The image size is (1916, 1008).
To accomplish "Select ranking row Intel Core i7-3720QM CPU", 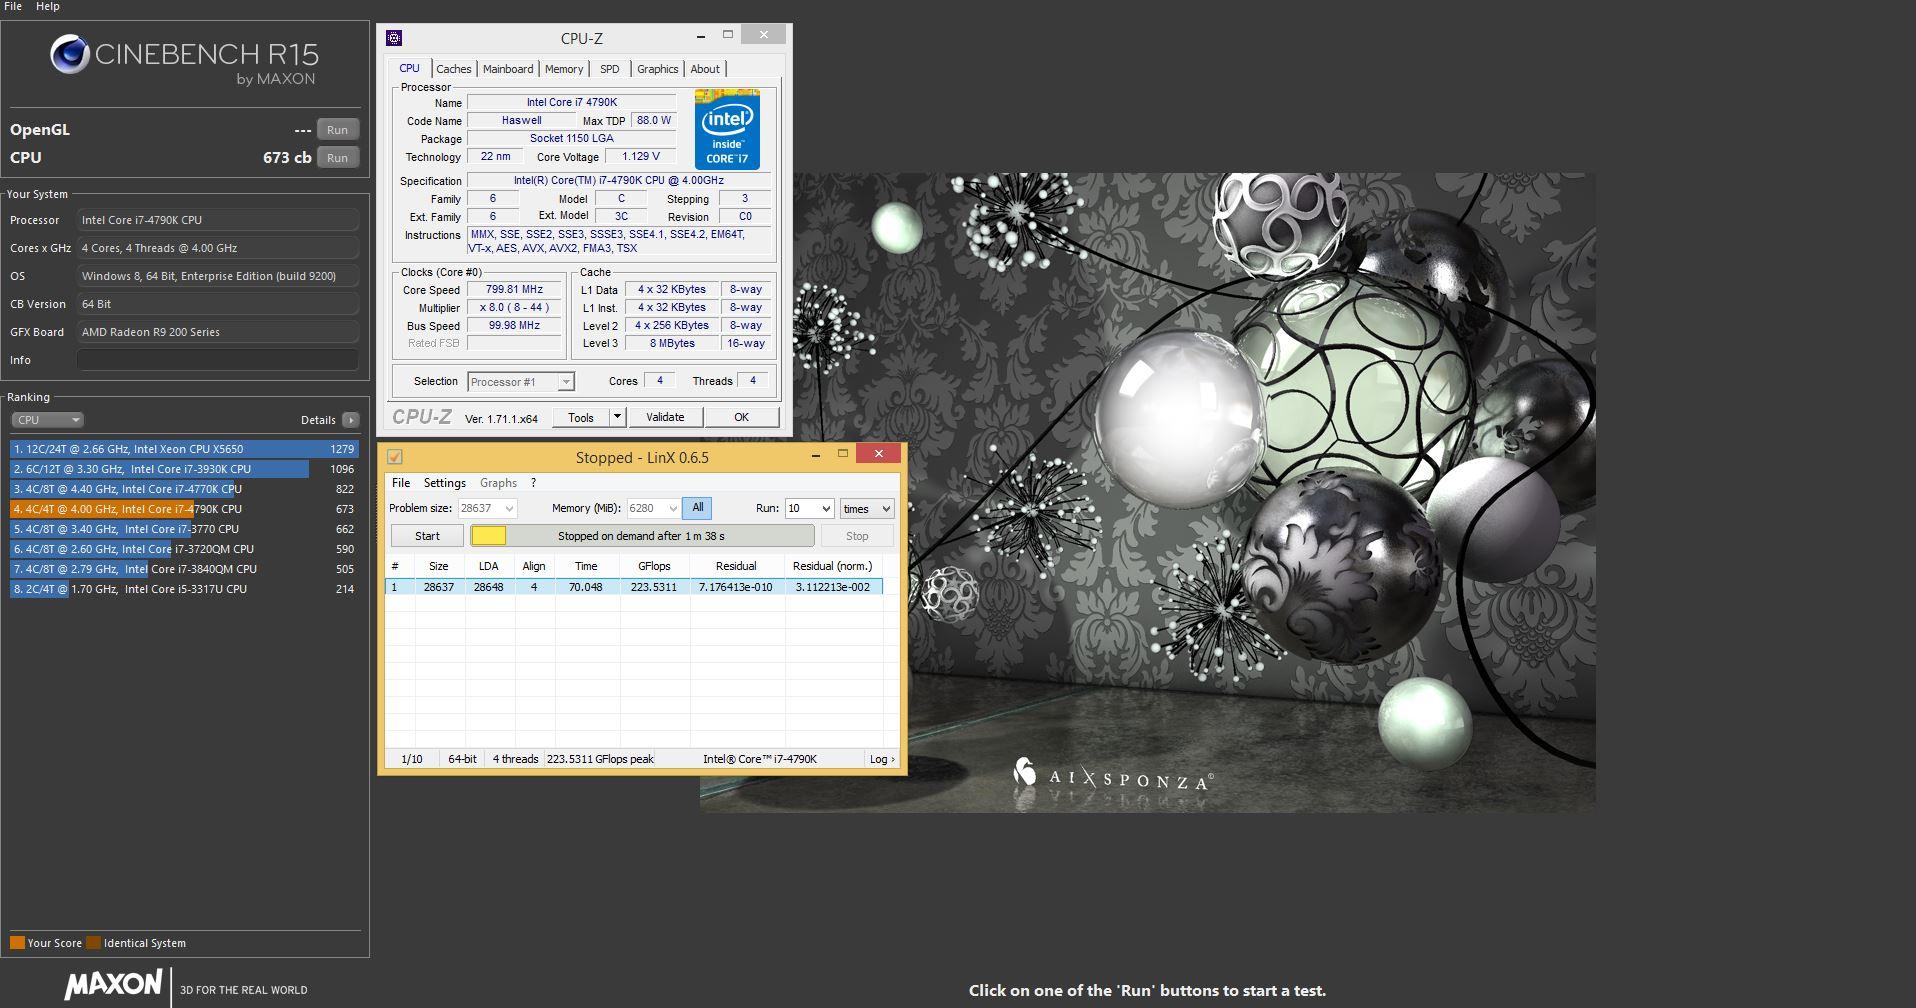I will click(184, 549).
